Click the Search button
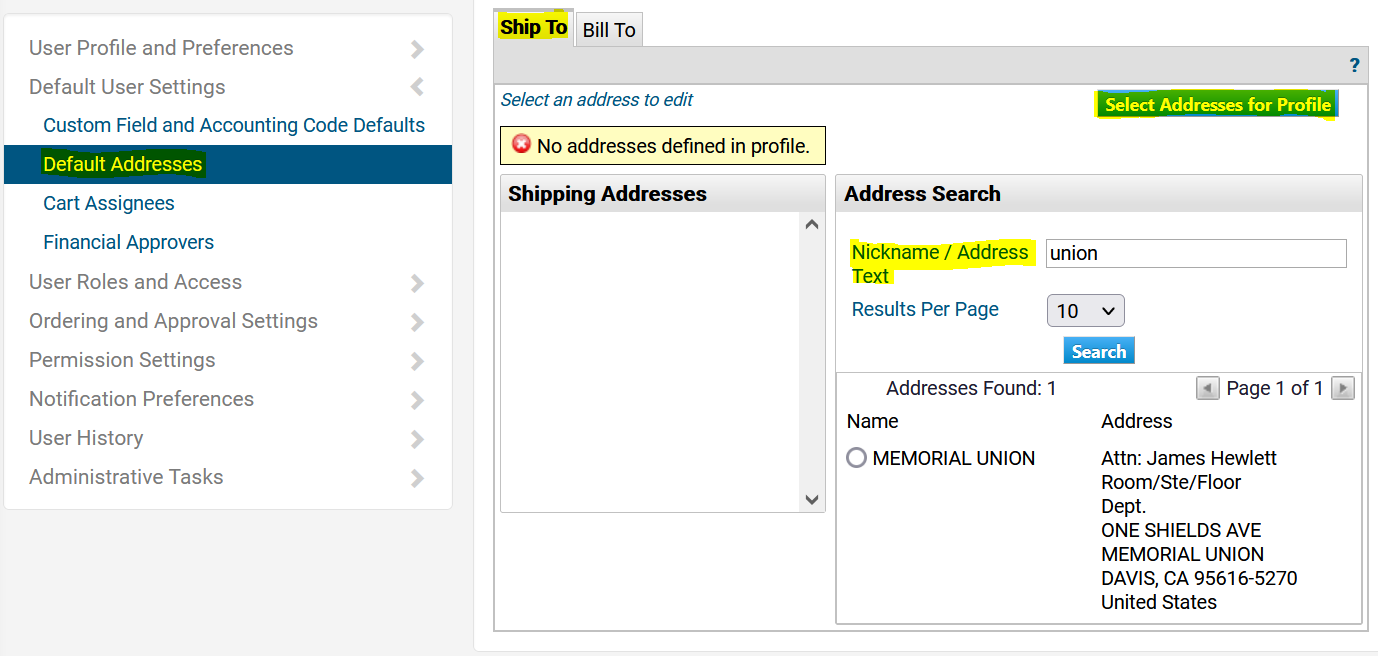The height and width of the screenshot is (656, 1378). click(x=1099, y=351)
